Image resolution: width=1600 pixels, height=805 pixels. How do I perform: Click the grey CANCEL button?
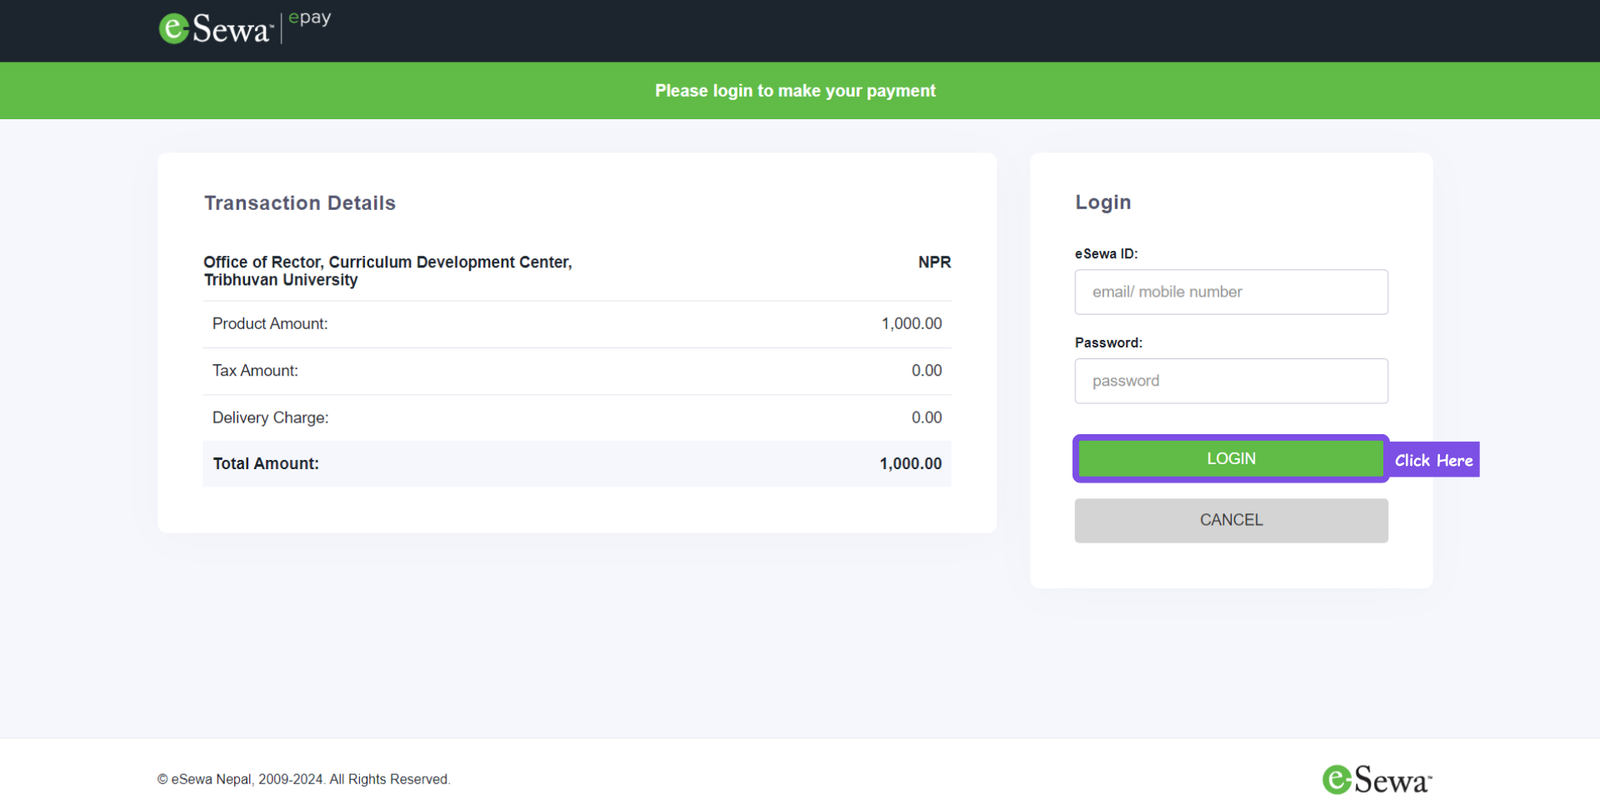1231,520
